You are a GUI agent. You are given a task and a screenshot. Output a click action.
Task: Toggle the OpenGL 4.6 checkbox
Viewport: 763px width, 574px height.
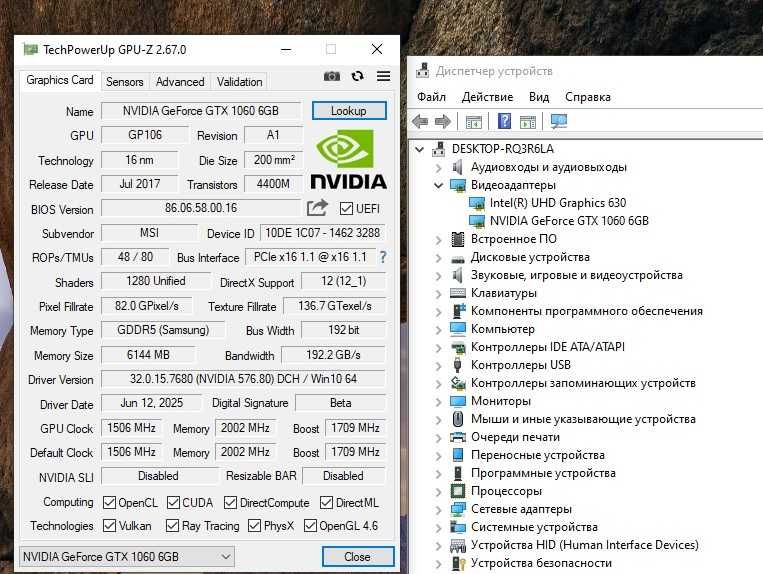click(x=310, y=526)
